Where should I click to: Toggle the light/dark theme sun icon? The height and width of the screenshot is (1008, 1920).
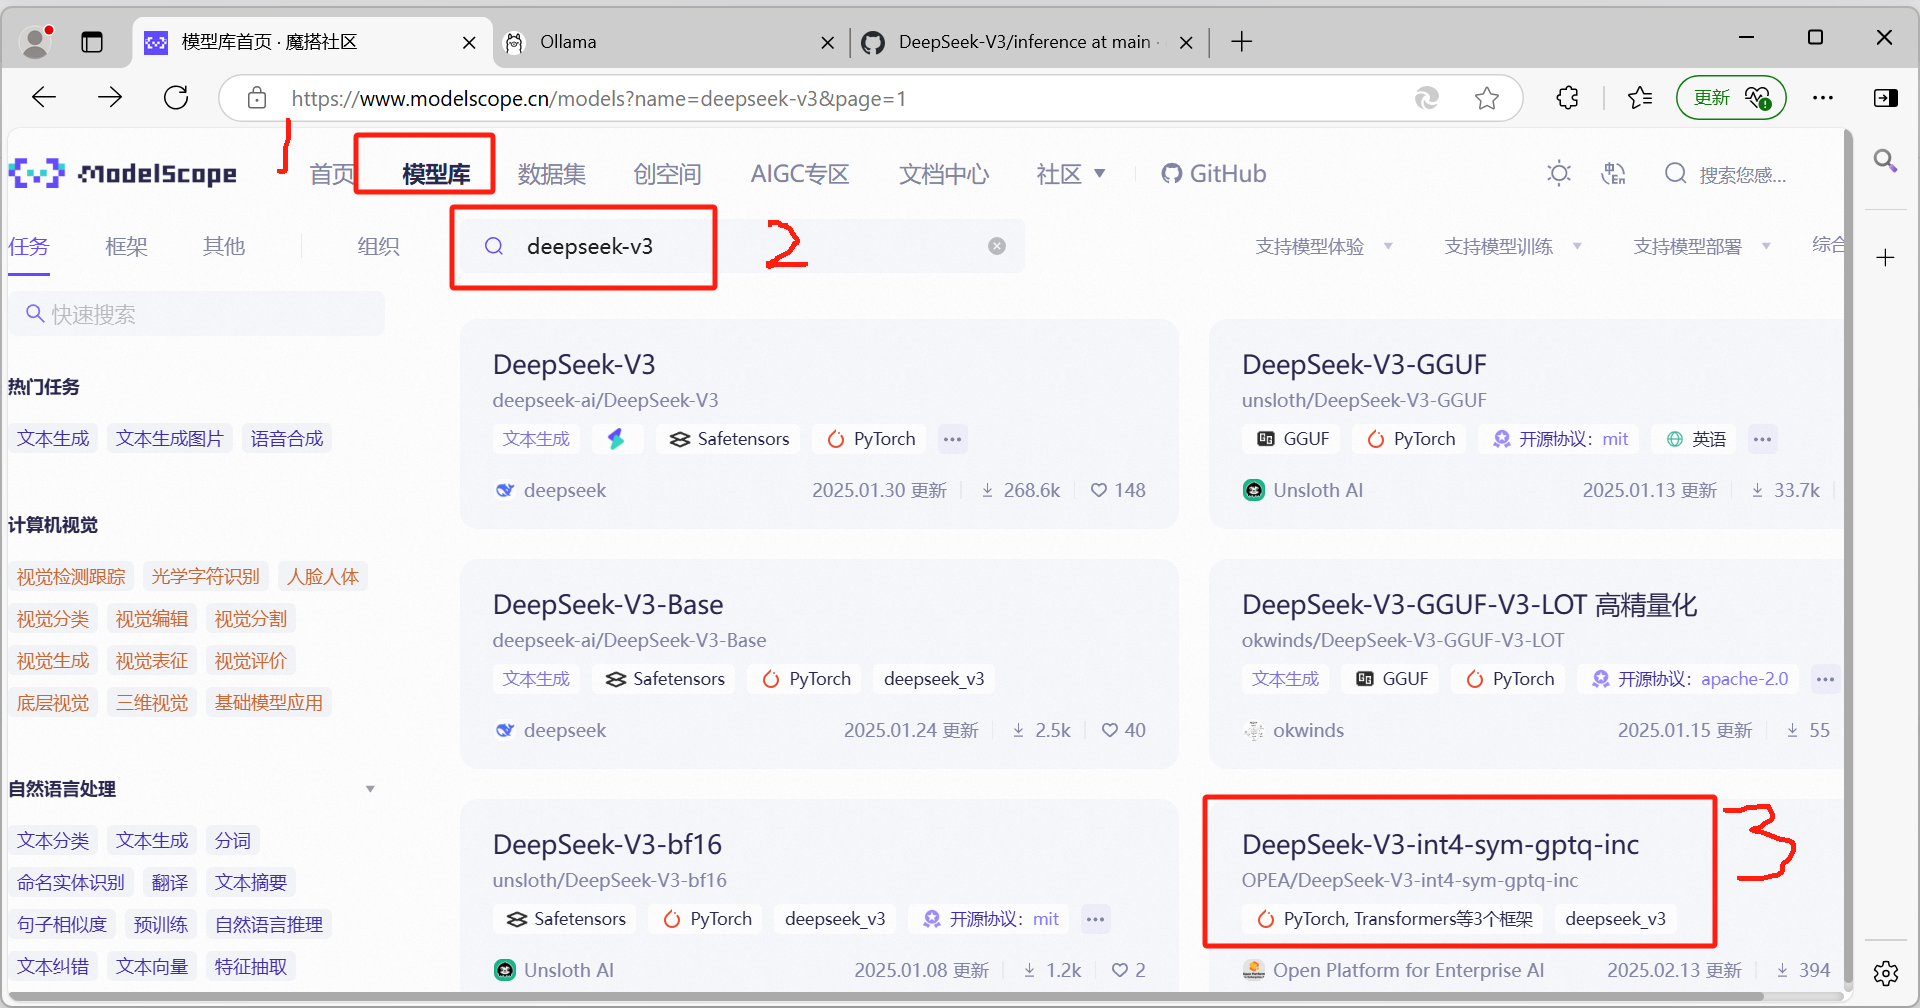[1558, 173]
